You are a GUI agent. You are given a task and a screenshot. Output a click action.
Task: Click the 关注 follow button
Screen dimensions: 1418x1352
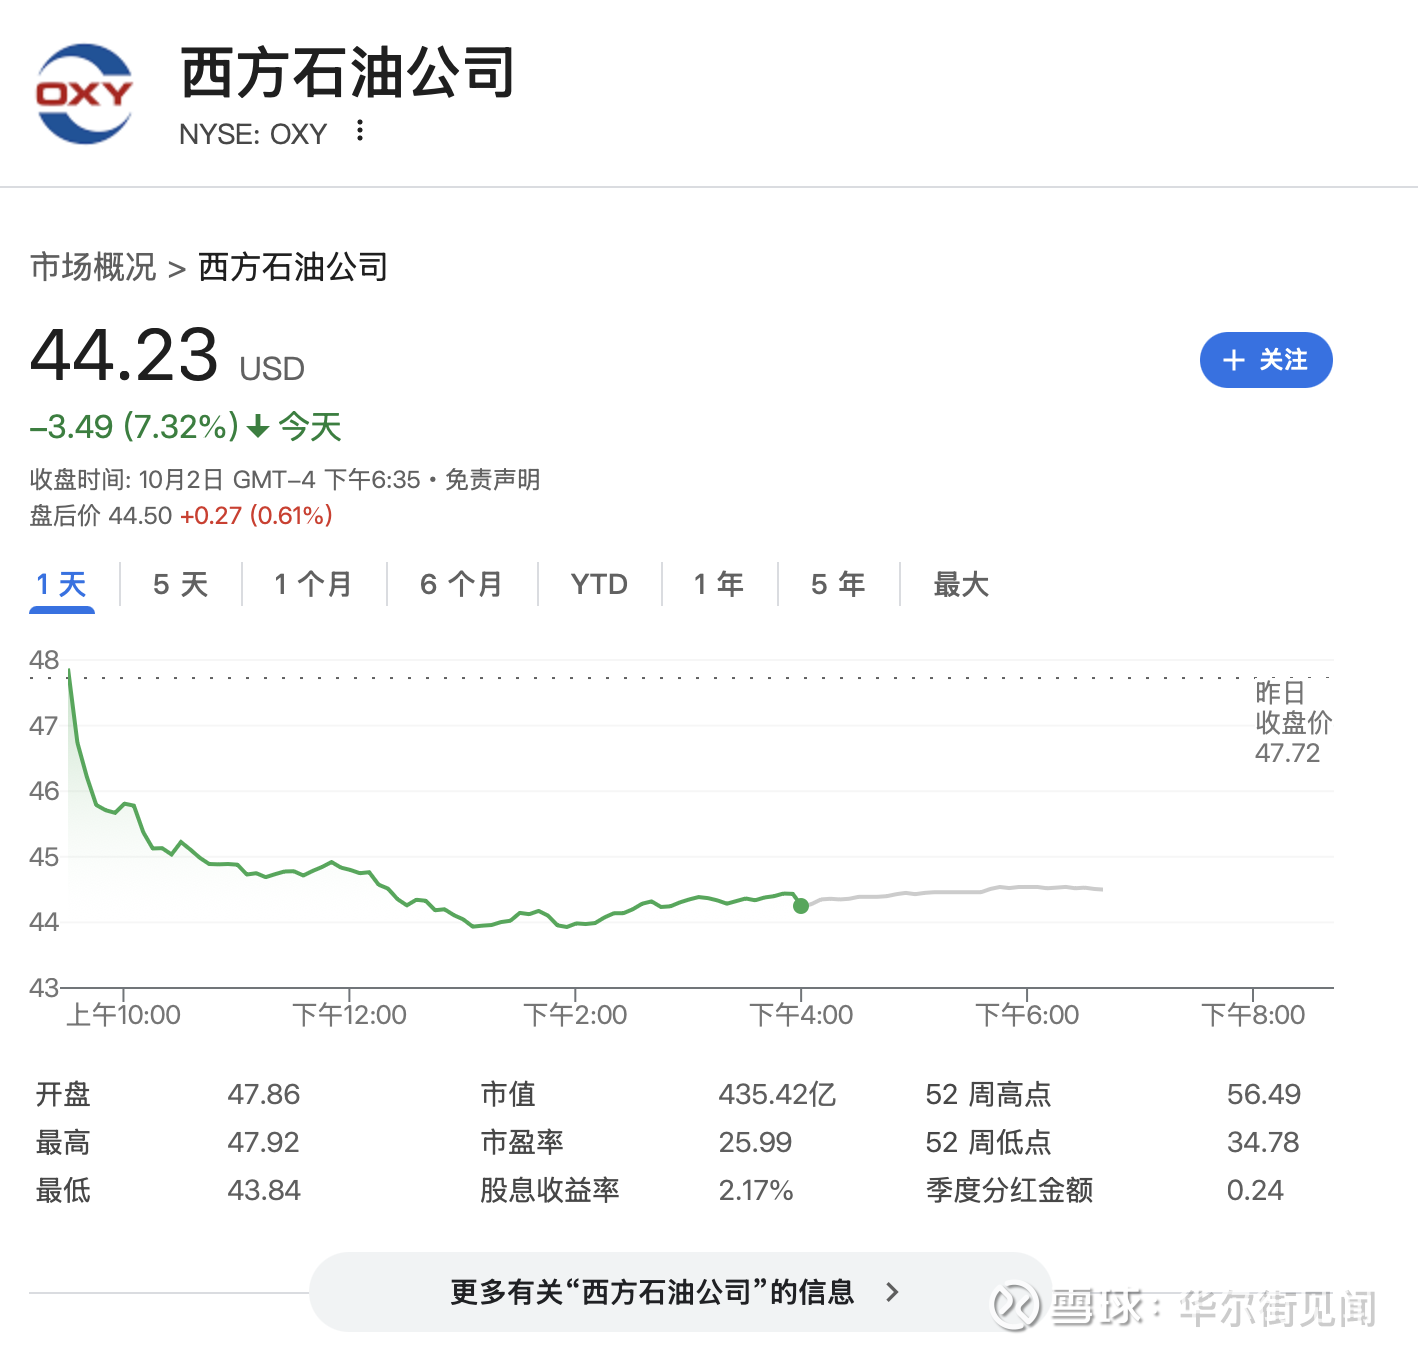[x=1266, y=360]
